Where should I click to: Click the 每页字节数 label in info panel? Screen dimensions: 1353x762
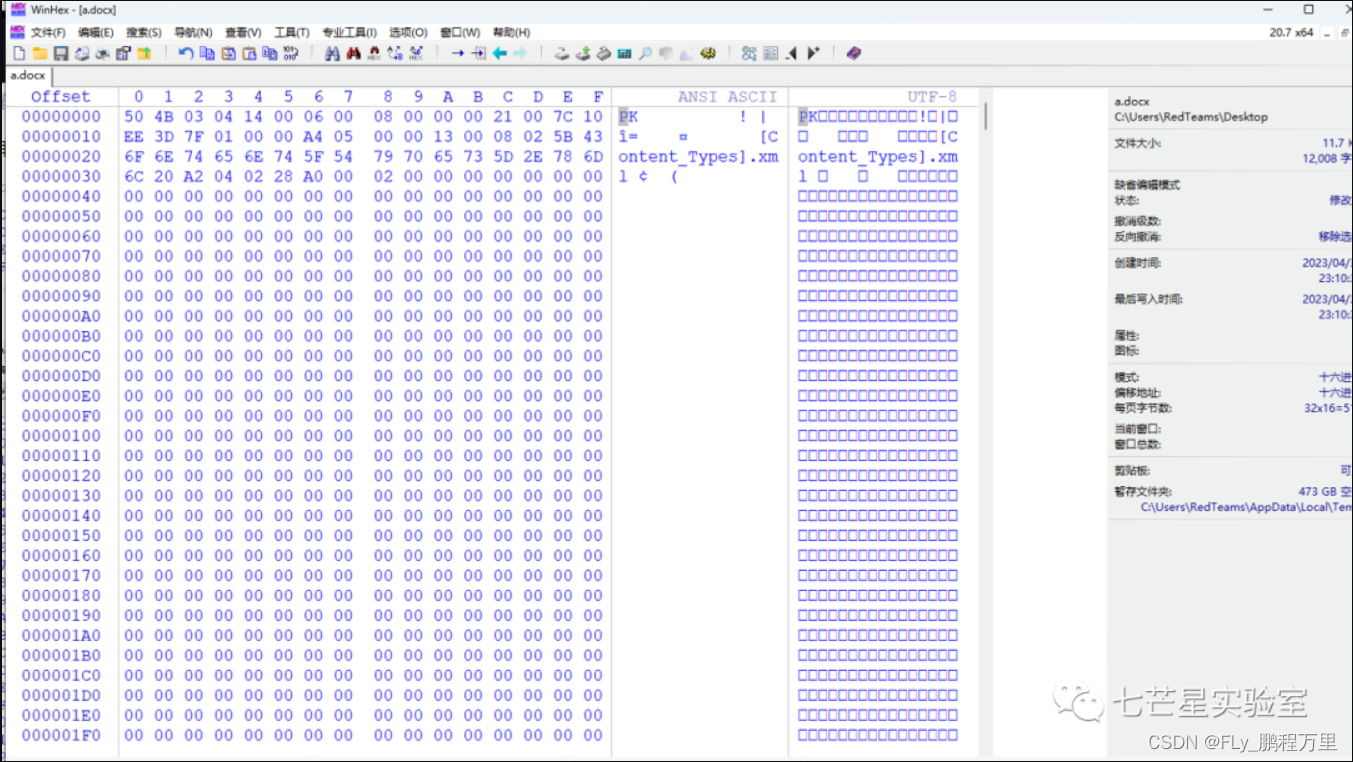pos(1143,408)
